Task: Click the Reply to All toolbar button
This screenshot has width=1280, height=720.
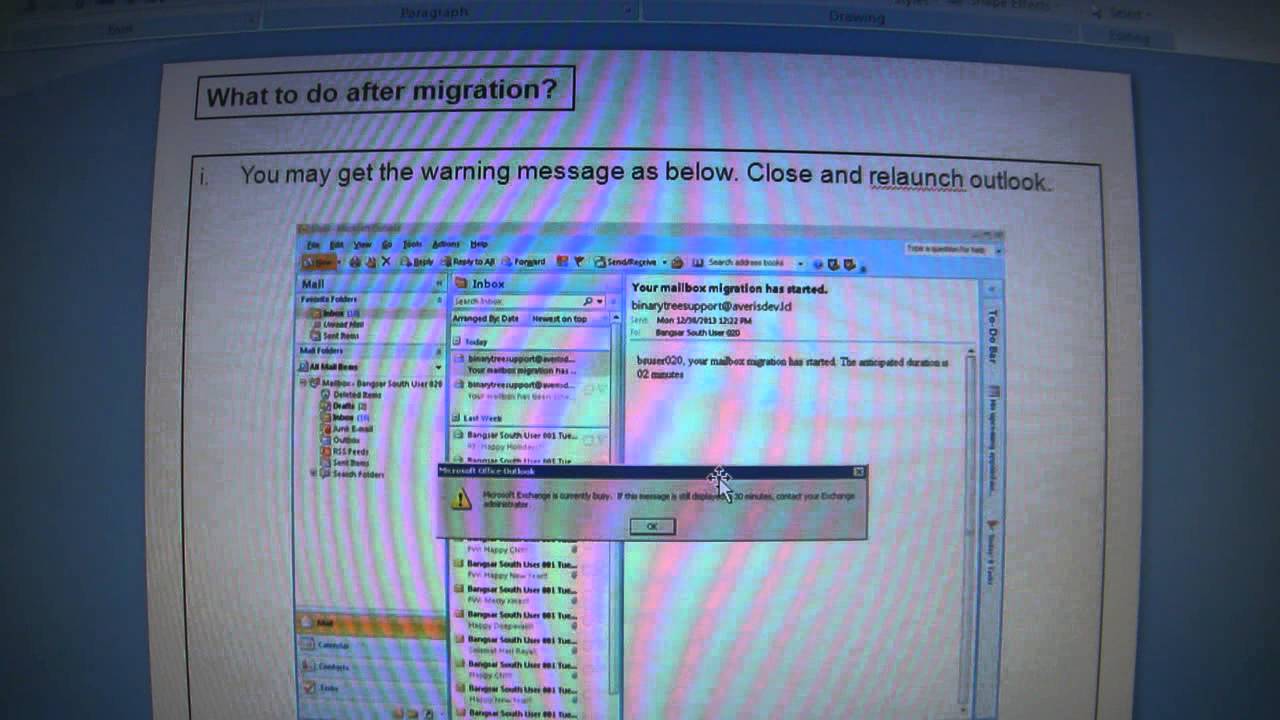Action: pyautogui.click(x=468, y=262)
